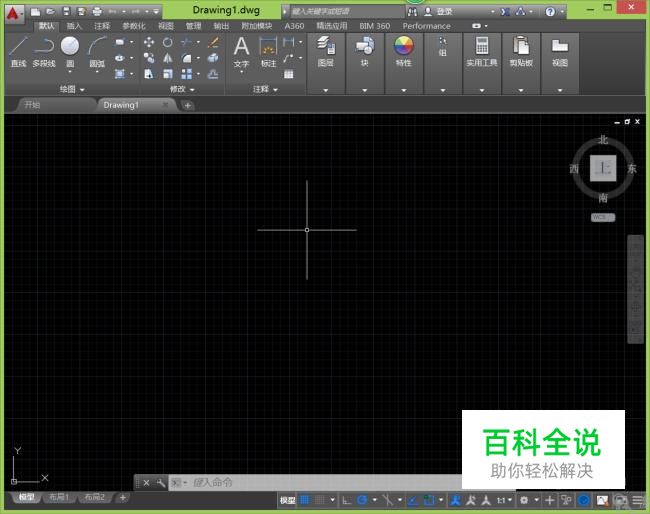Click the Table icon in 注释 panel
650x514 pixels.
click(289, 74)
